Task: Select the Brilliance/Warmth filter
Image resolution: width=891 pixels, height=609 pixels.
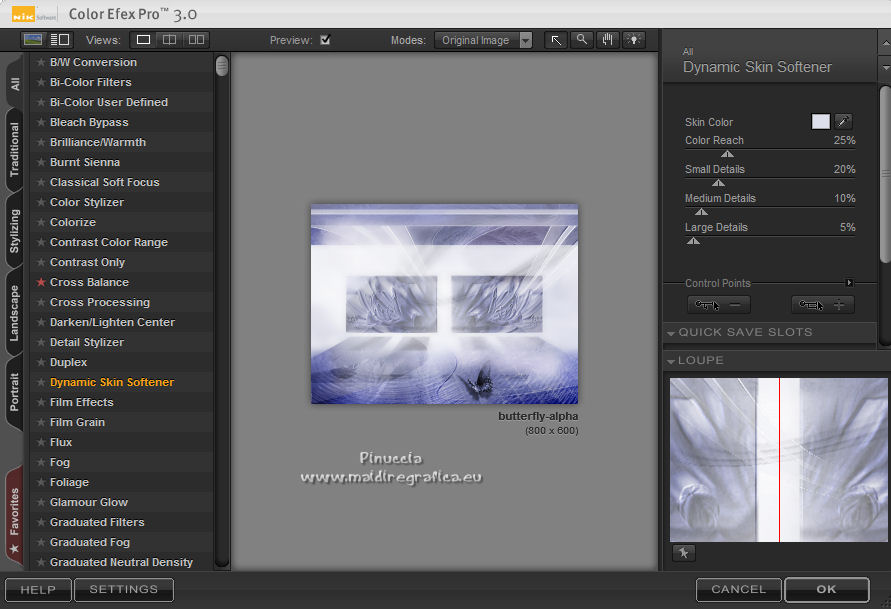Action: [x=98, y=142]
